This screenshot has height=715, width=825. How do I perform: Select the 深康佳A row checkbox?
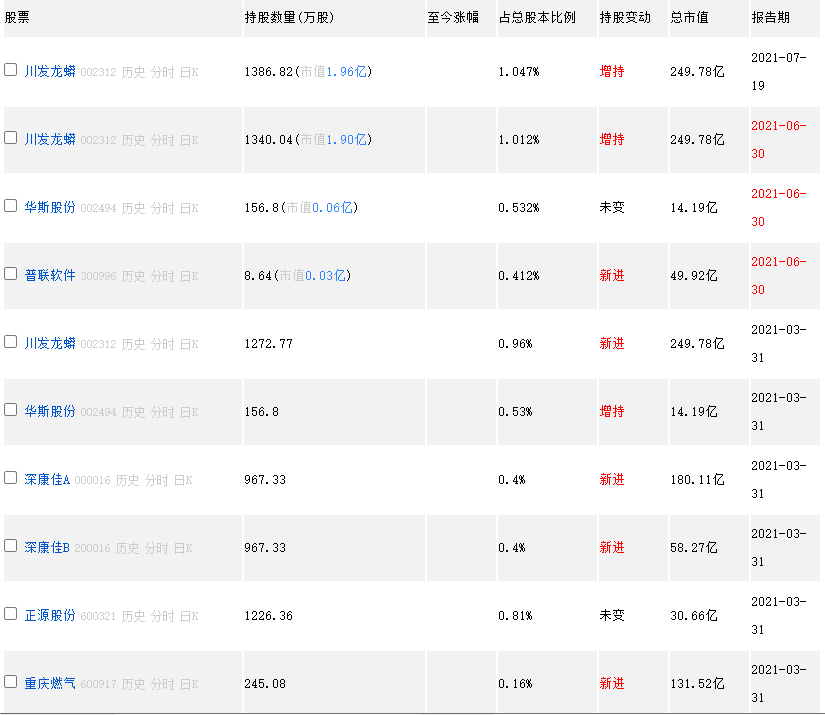pos(11,477)
